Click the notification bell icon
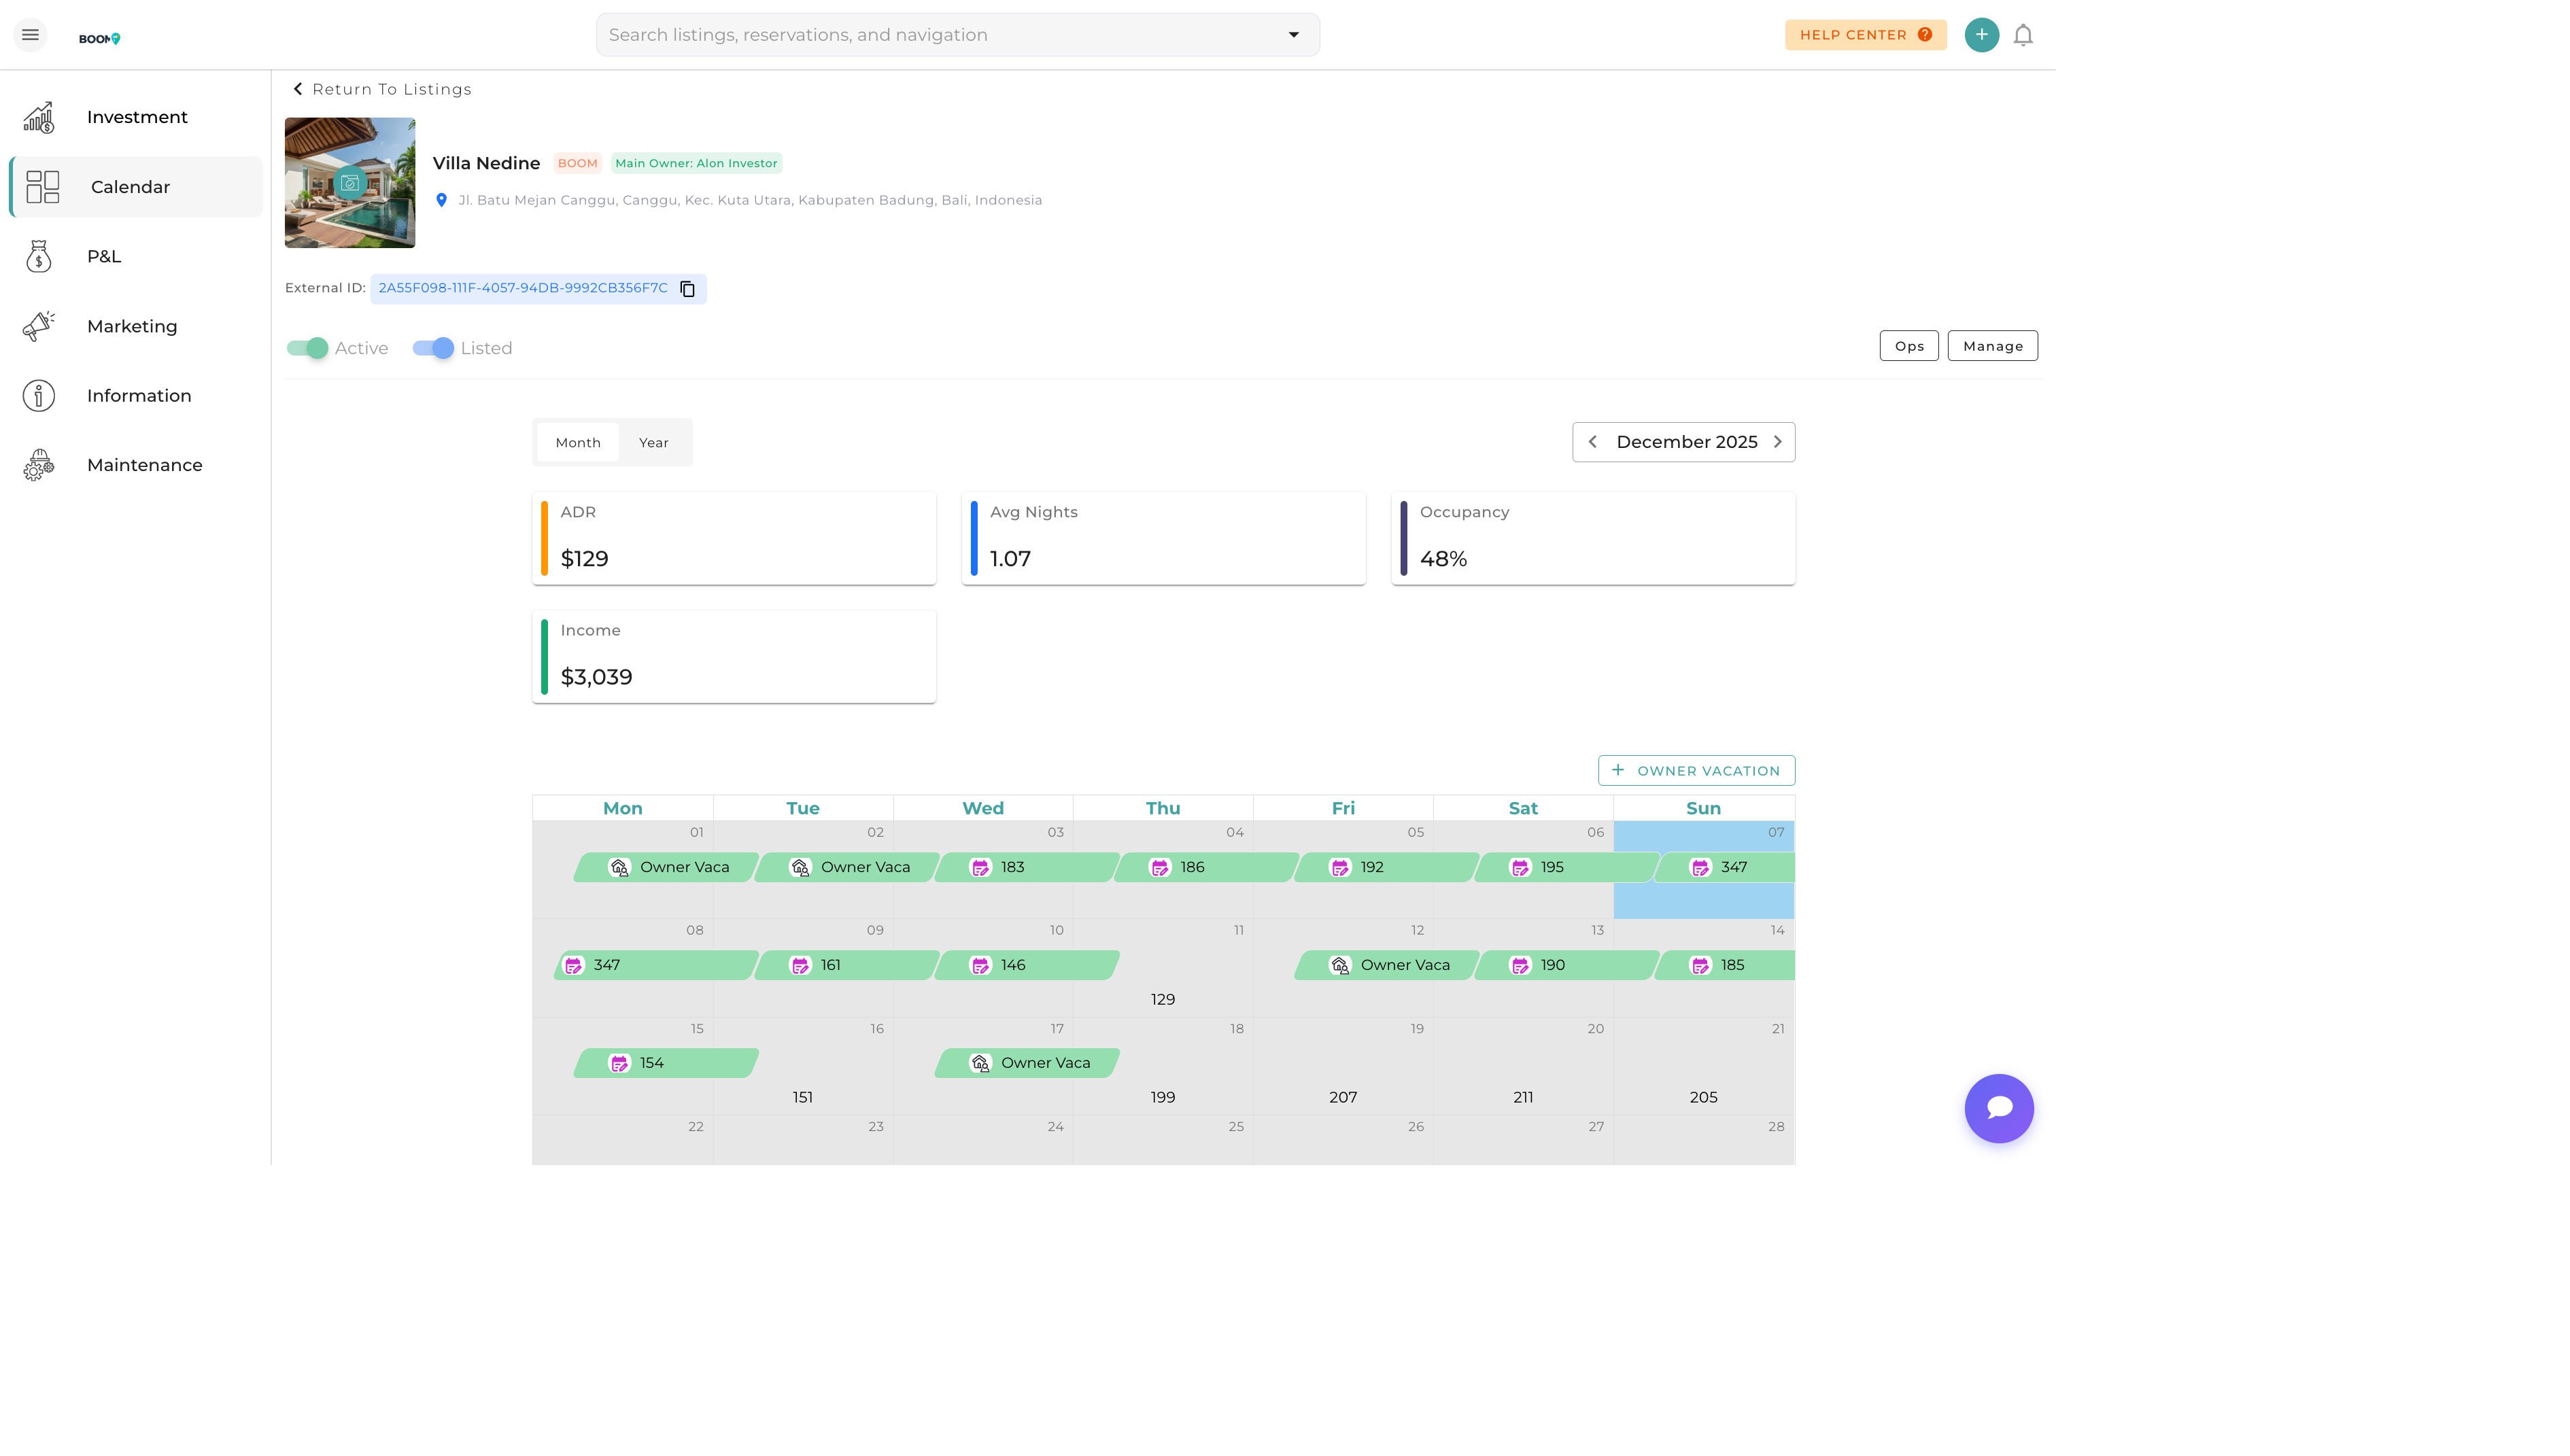This screenshot has width=2570, height=1456. (x=2022, y=35)
